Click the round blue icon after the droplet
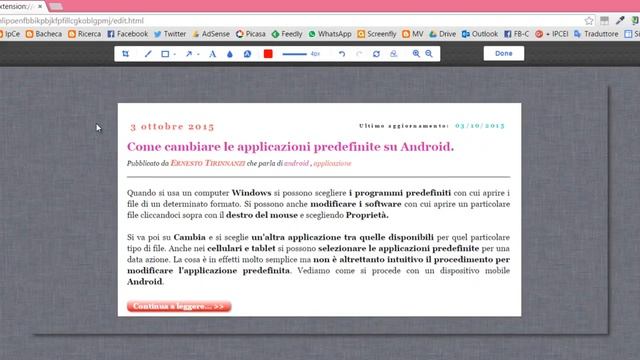Screen dimensions: 640x360 coord(247,54)
